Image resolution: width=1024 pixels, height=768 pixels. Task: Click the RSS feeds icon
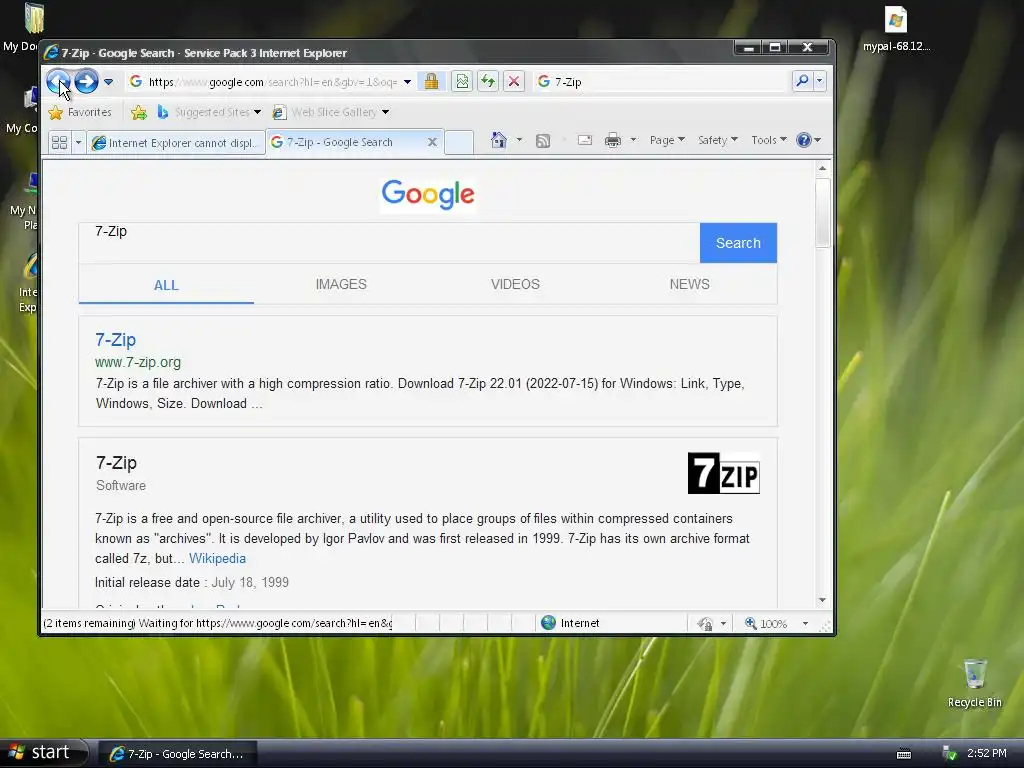(543, 140)
